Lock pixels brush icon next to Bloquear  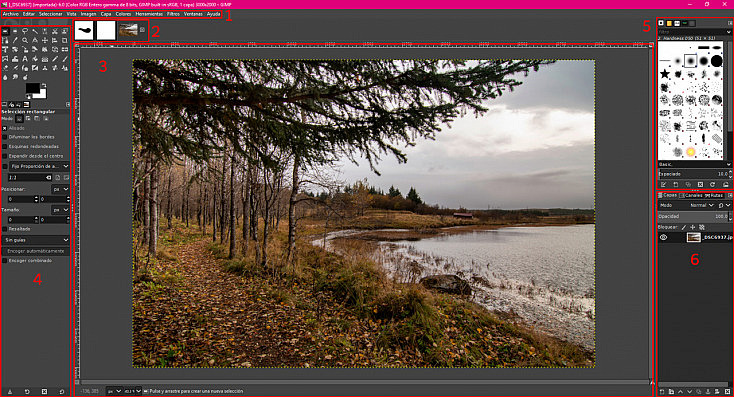[x=684, y=227]
